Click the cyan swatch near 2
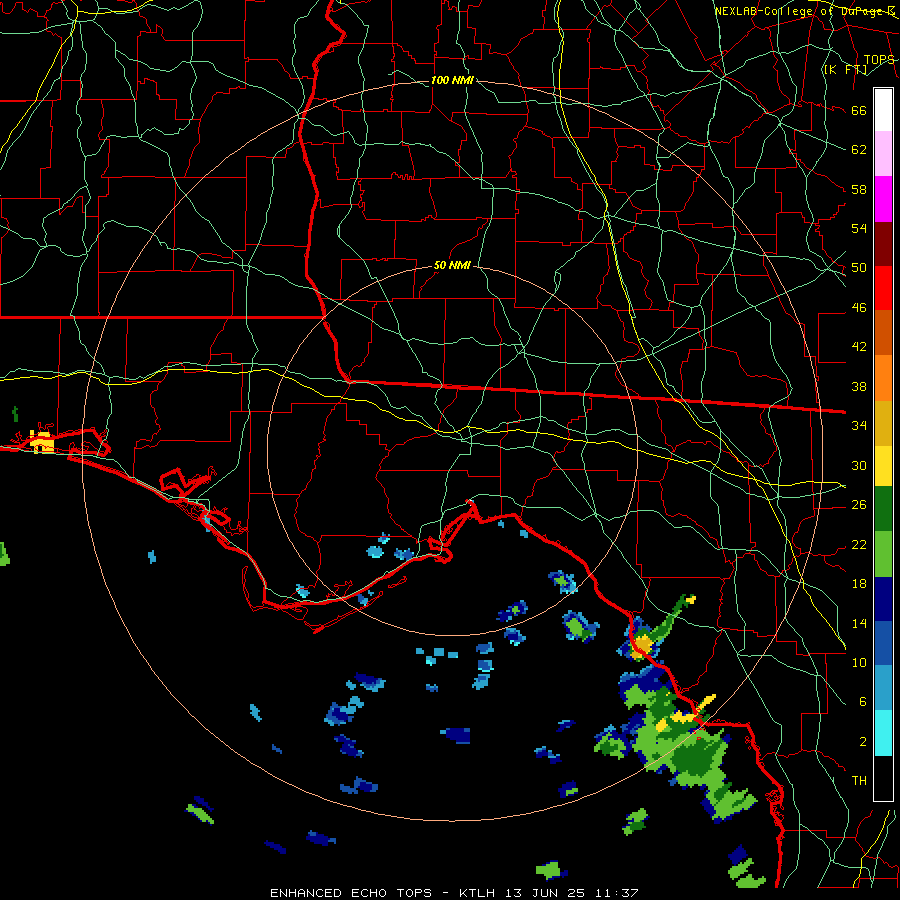 tap(883, 733)
